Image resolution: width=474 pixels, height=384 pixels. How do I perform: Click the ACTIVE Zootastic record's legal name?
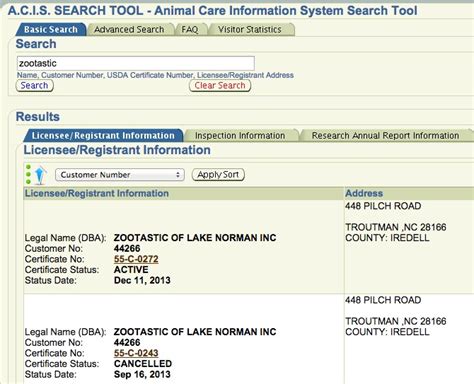point(195,238)
